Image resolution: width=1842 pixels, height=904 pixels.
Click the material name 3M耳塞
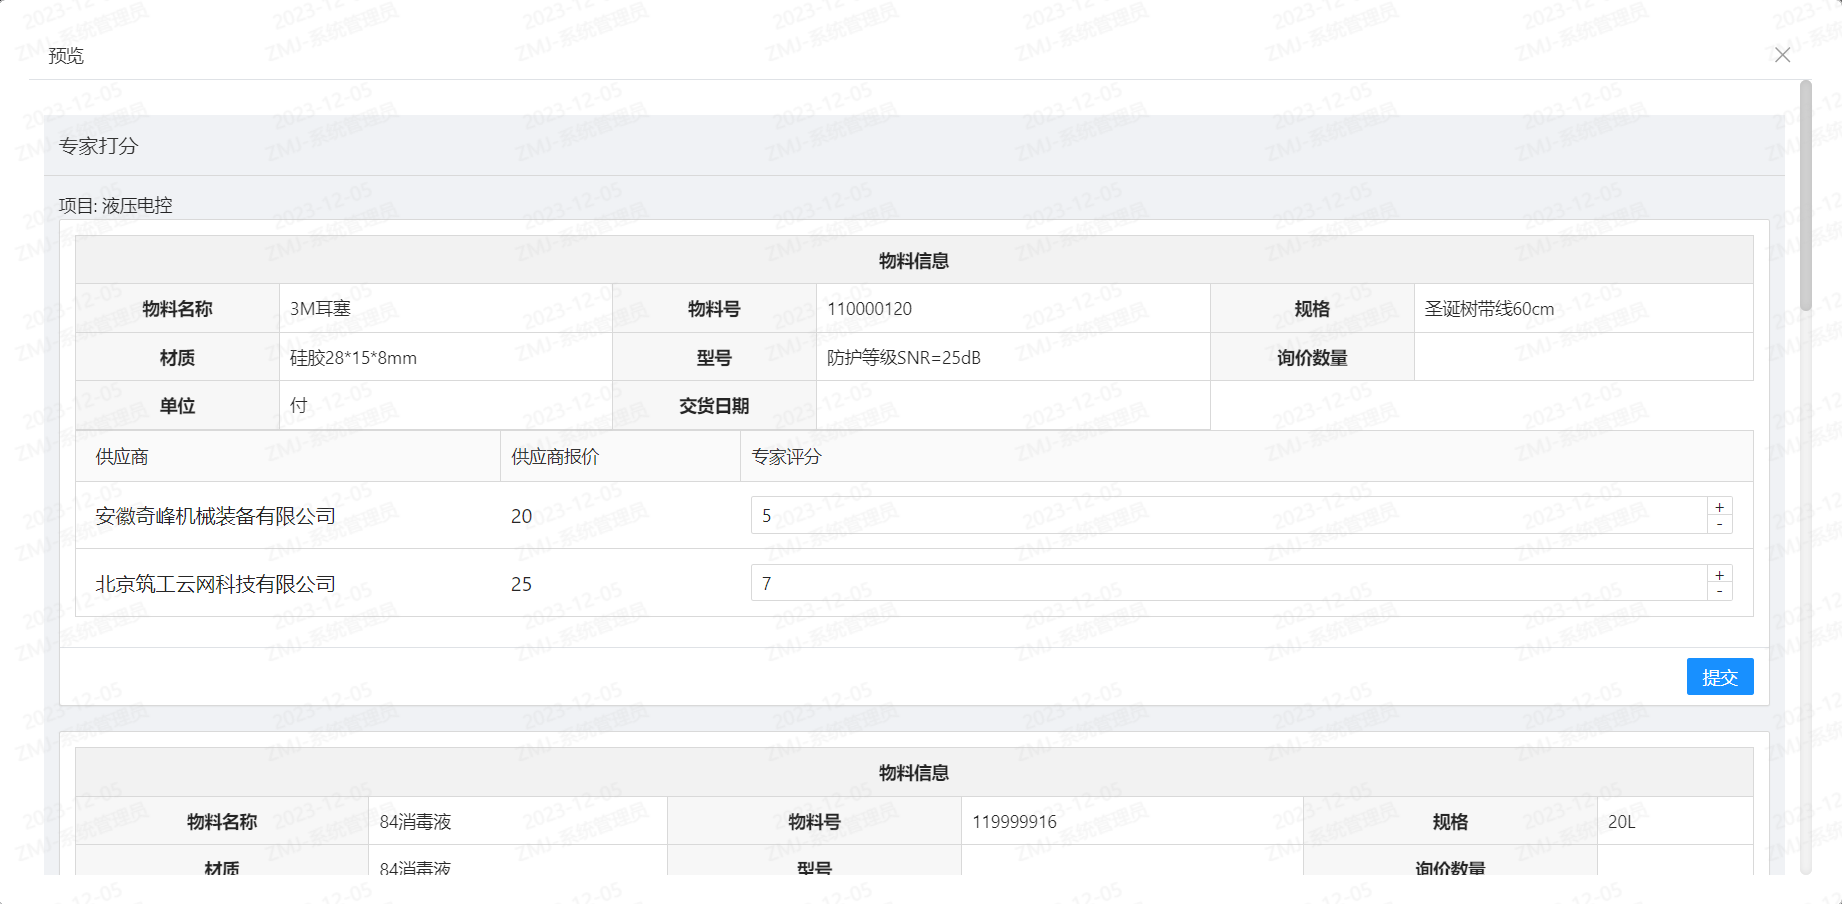coord(320,309)
